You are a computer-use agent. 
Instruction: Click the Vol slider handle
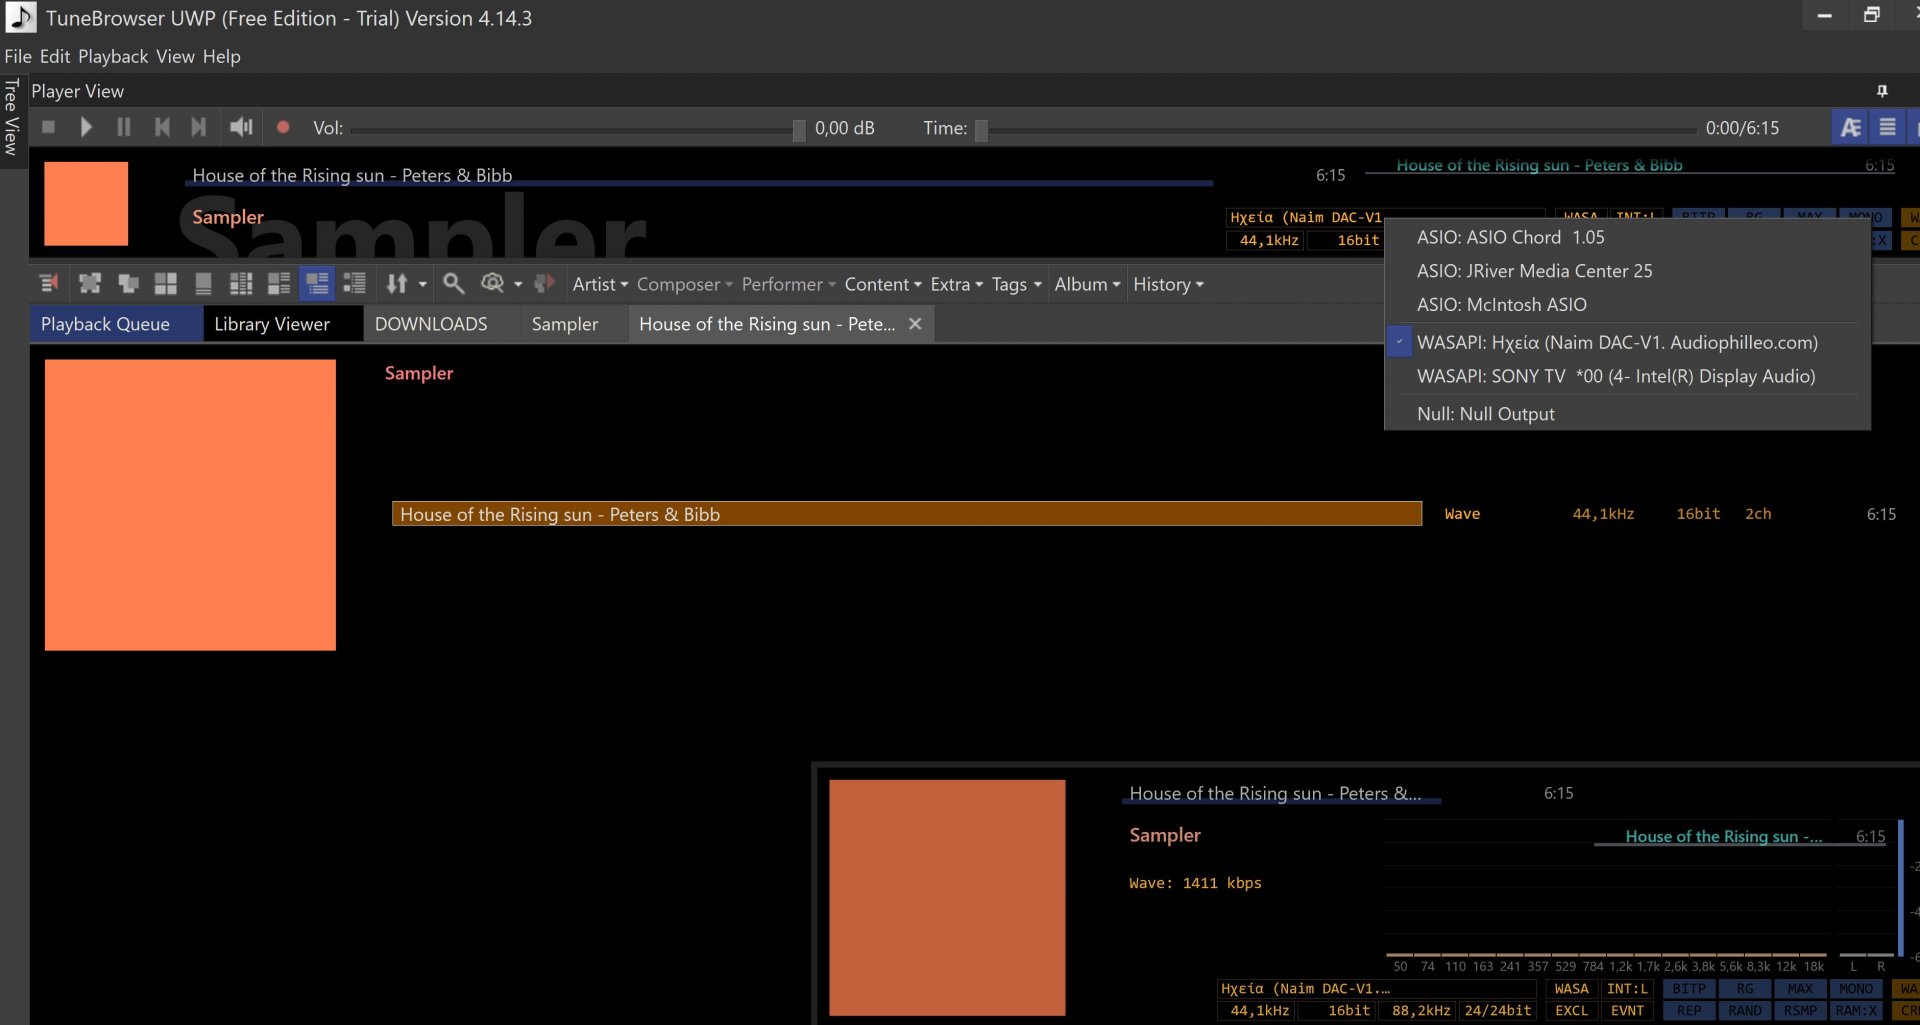tap(799, 129)
